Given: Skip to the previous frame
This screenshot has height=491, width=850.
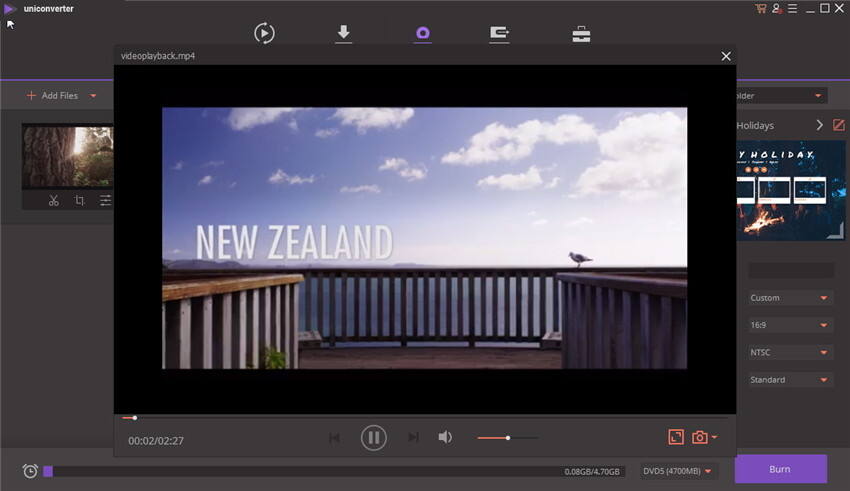Looking at the screenshot, I should 334,438.
